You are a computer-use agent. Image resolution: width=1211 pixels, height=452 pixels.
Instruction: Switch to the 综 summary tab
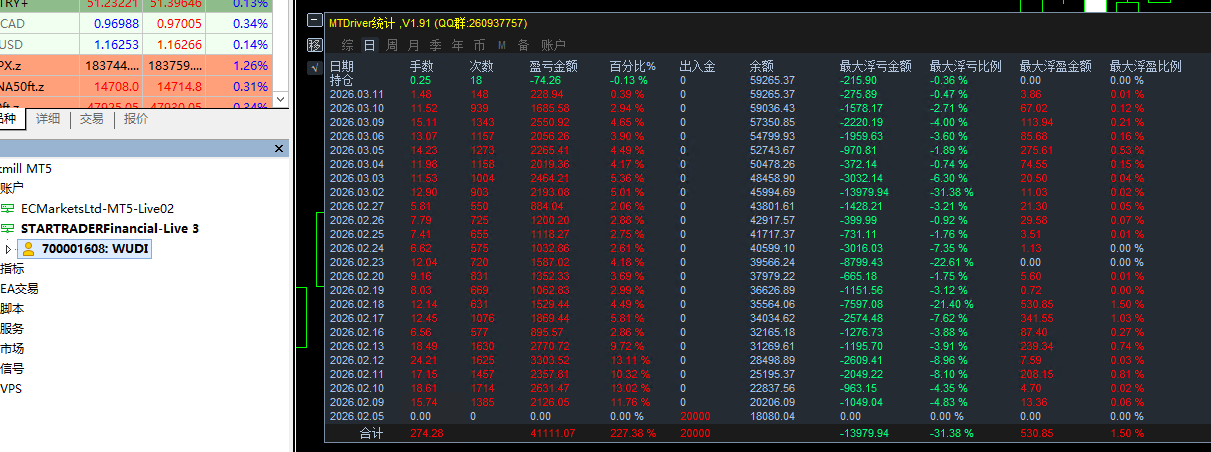(x=348, y=45)
